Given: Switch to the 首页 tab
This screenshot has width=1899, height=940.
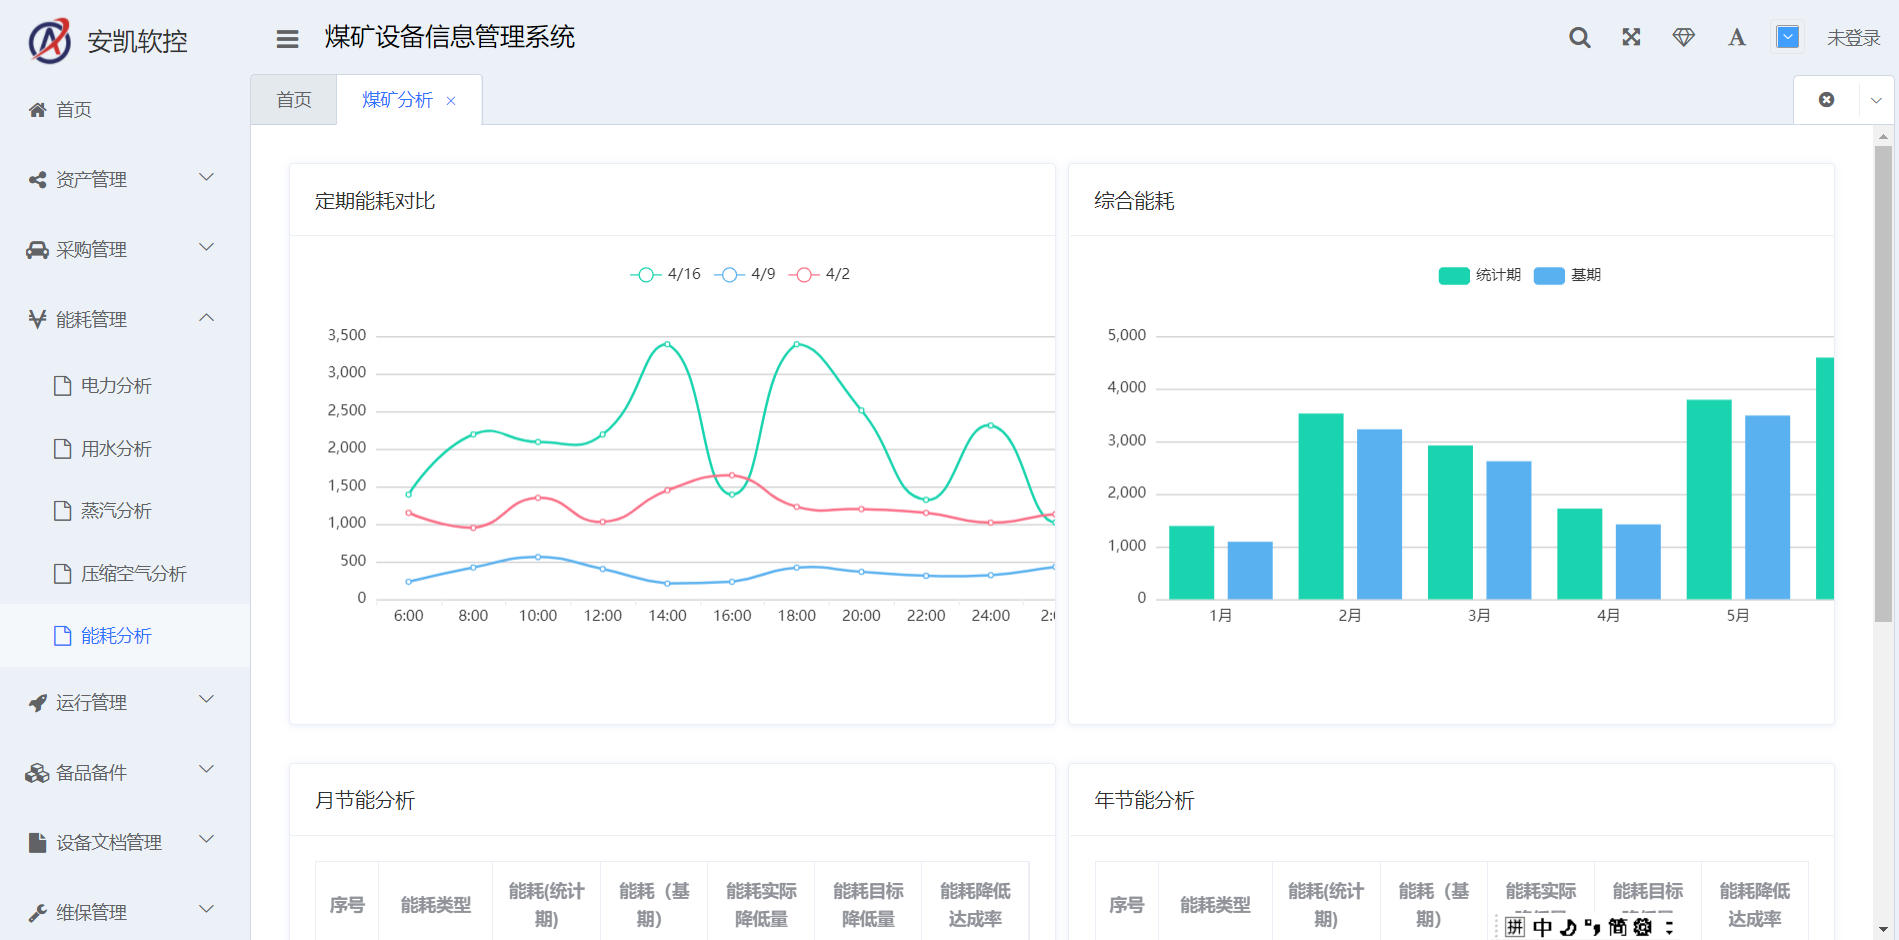Looking at the screenshot, I should [x=294, y=100].
